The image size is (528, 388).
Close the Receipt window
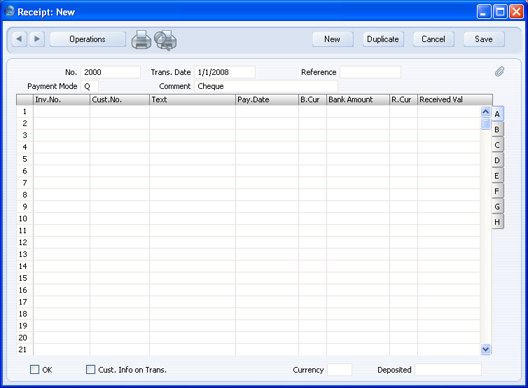tap(517, 12)
